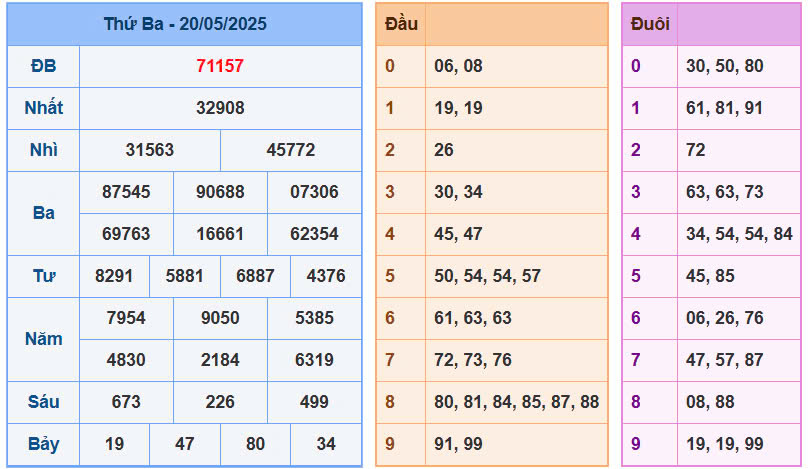The image size is (809, 469).
Task: Click the single 19 cell in Bảy row
Action: 114,444
